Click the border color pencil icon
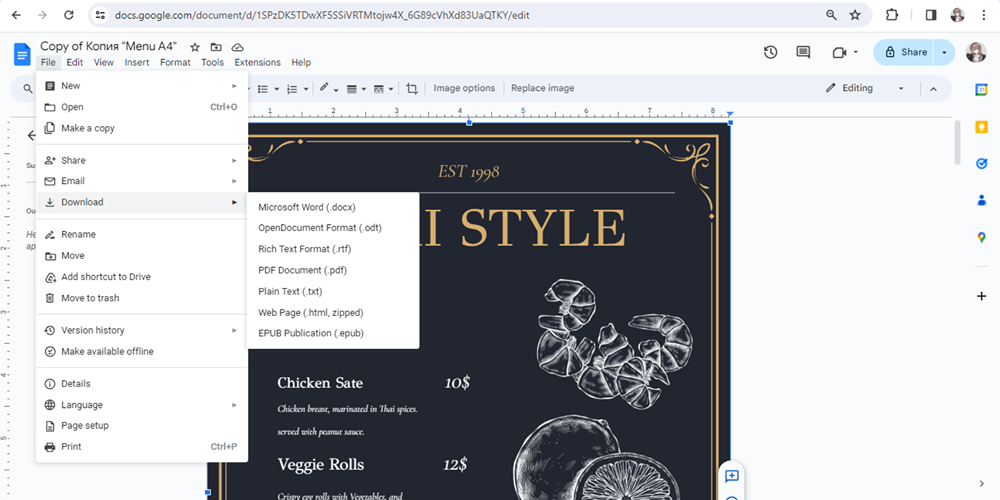 (324, 88)
